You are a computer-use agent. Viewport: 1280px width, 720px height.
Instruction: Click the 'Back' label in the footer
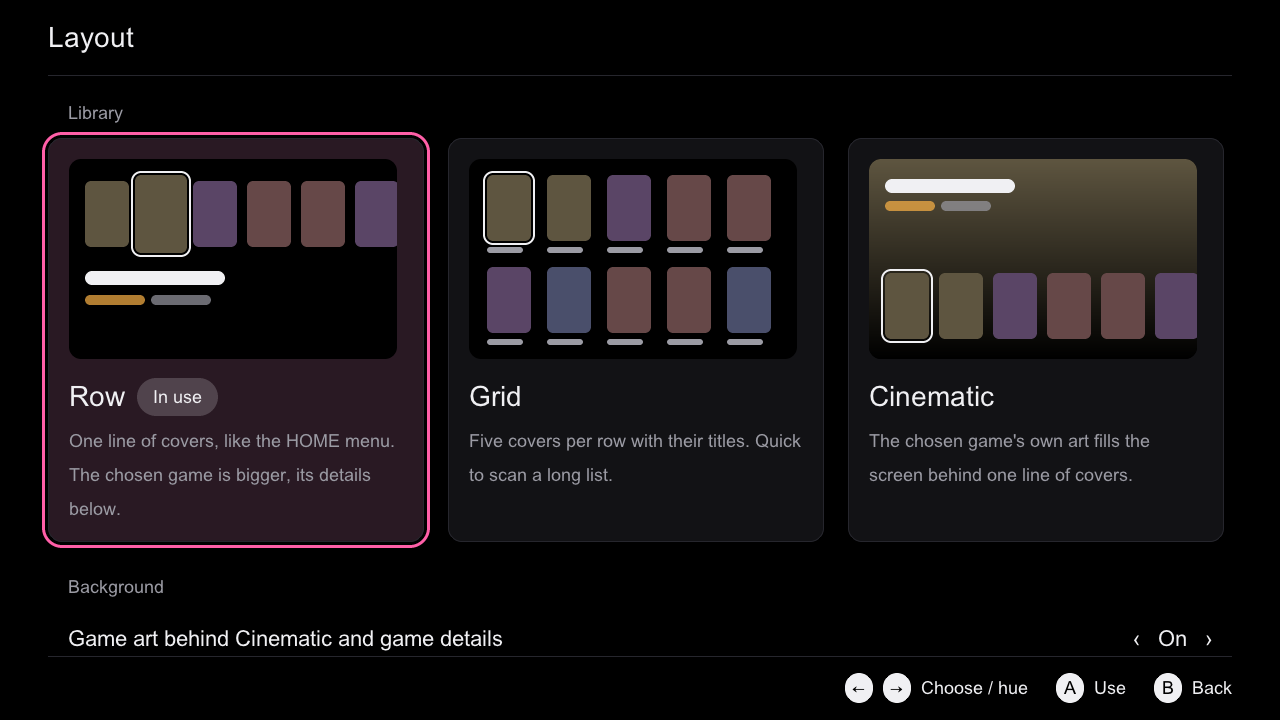click(1212, 688)
